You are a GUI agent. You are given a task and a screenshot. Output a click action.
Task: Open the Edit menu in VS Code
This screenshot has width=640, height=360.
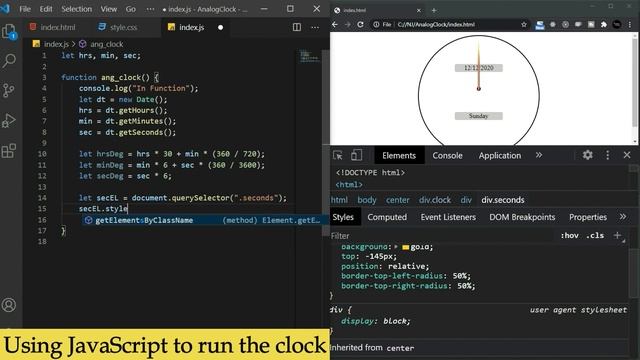click(x=46, y=9)
